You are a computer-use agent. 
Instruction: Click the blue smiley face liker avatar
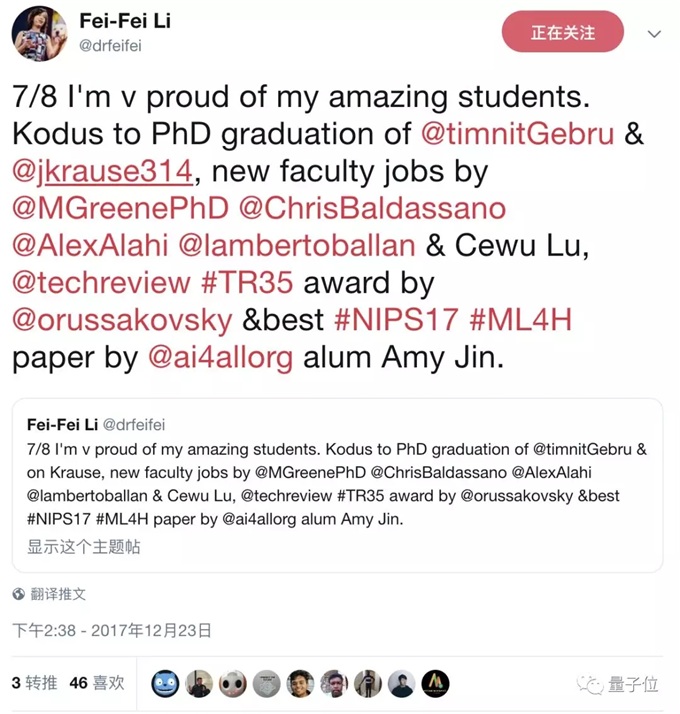(165, 683)
